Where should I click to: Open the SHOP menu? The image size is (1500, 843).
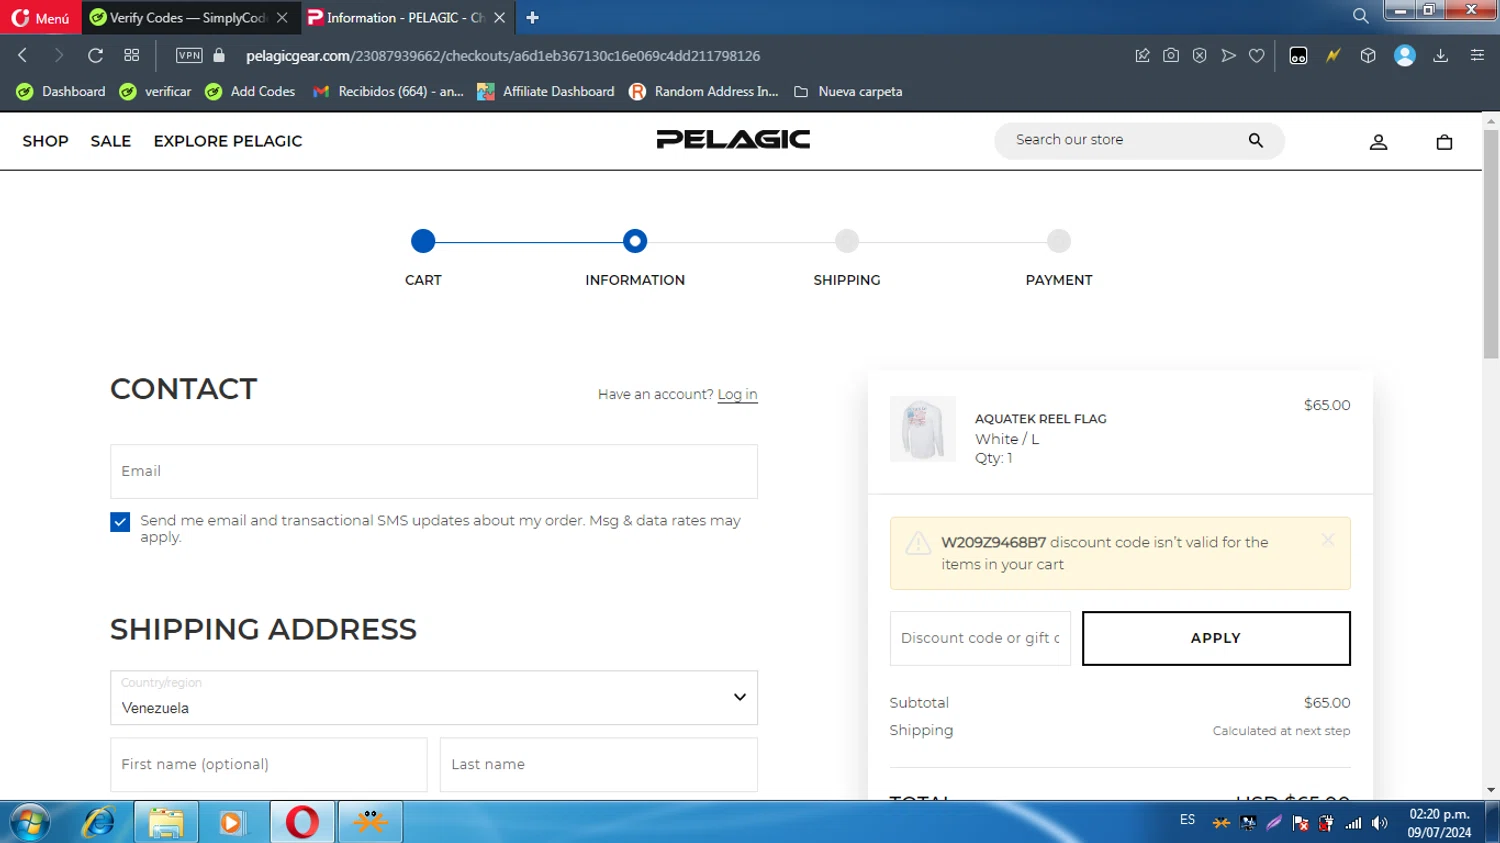45,141
